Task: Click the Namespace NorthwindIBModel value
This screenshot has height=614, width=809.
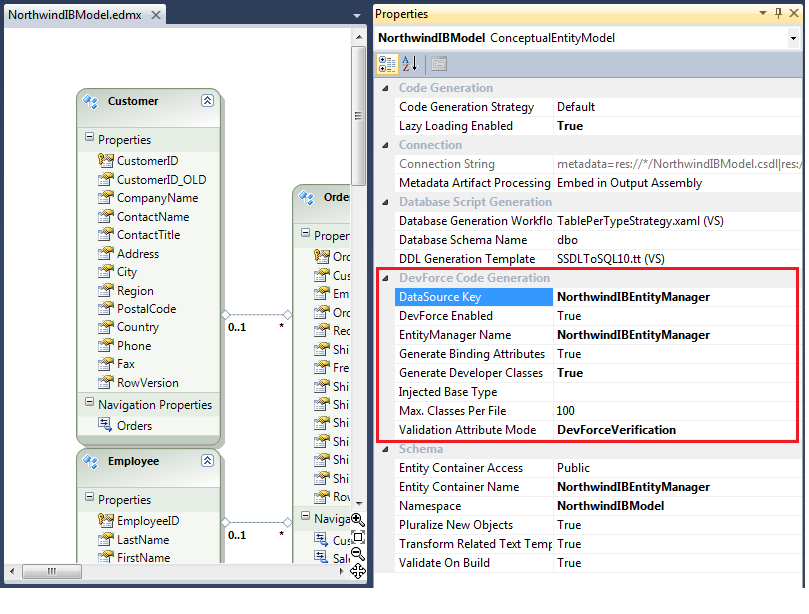Action: (610, 506)
